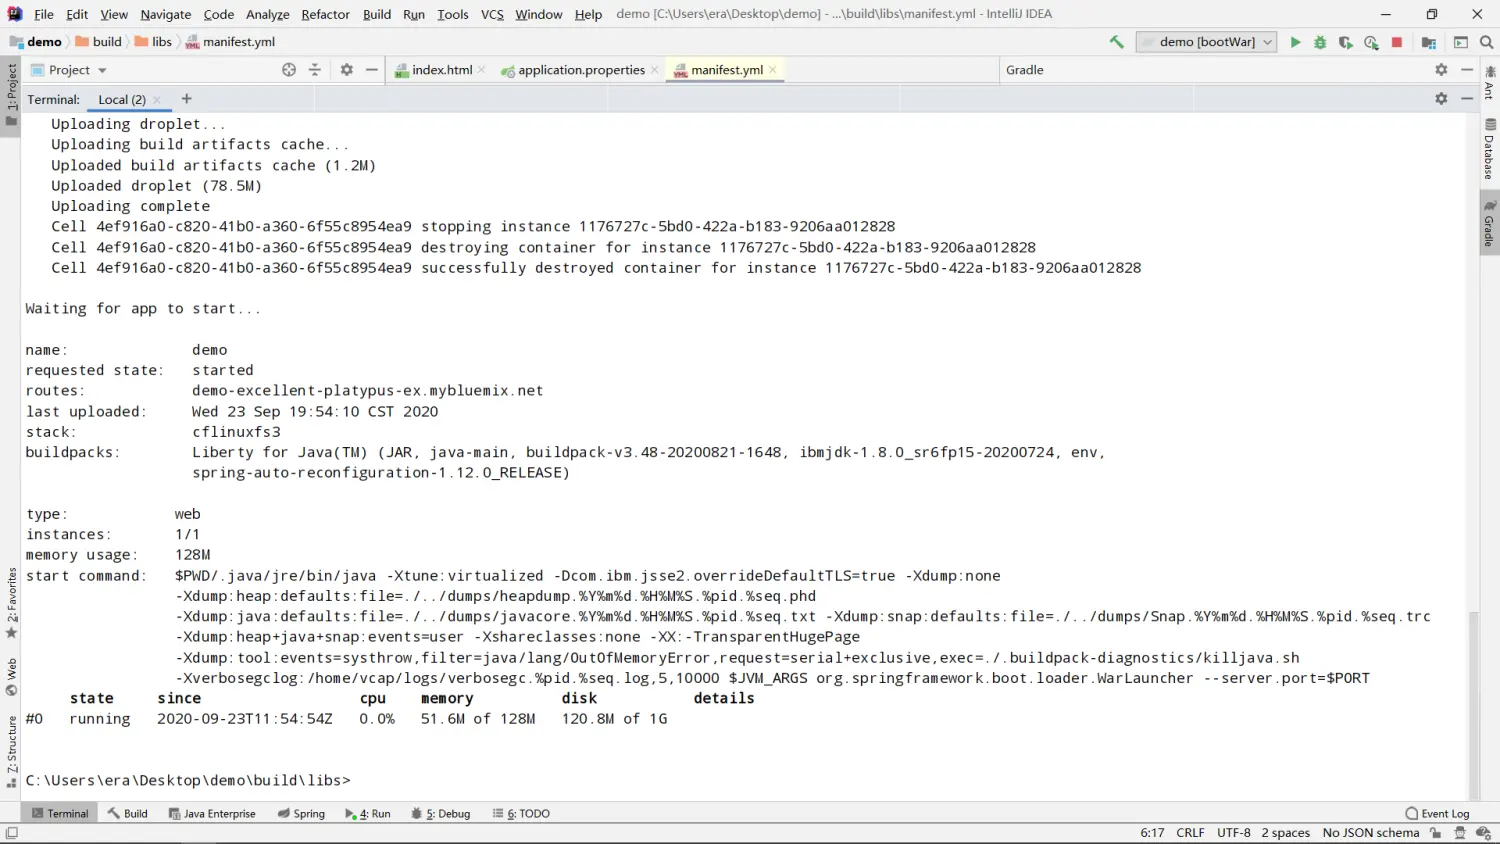Toggle the Terminal tool window button
This screenshot has height=844, width=1500.
(60, 813)
